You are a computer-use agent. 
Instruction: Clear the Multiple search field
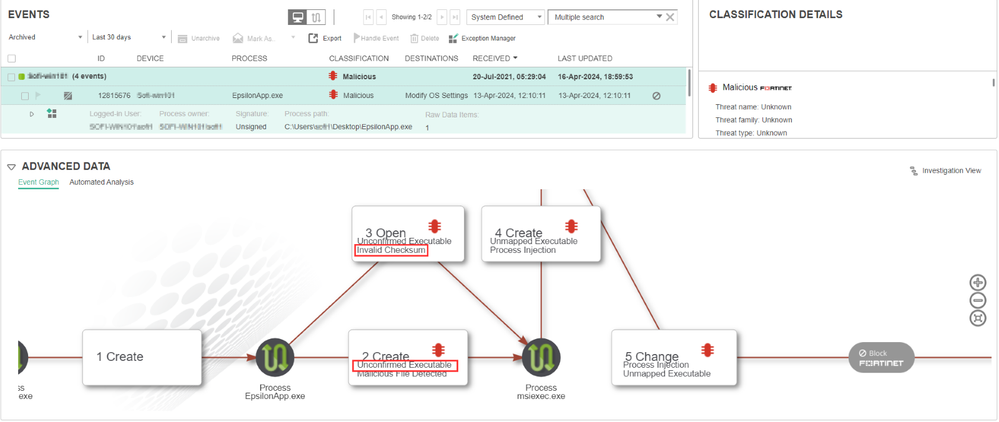click(670, 17)
